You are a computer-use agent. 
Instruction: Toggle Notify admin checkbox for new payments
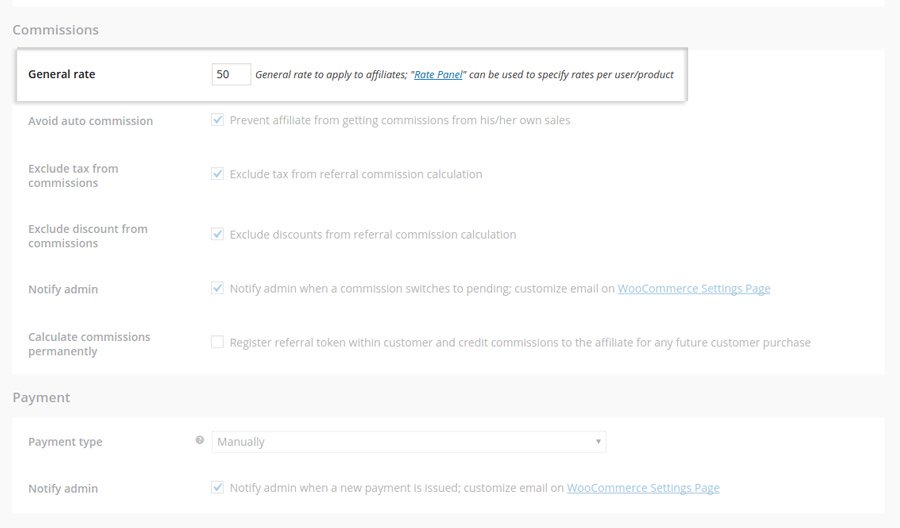click(x=217, y=488)
